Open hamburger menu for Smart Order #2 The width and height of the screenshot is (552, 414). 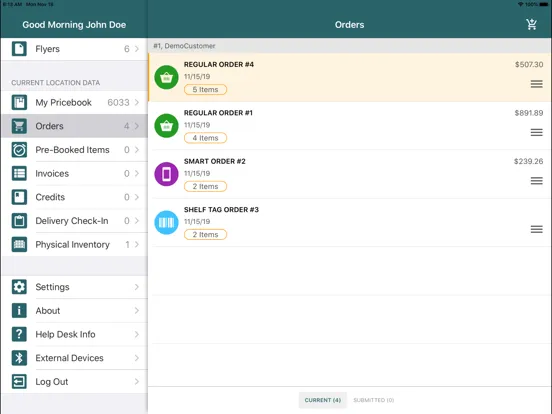[x=537, y=181]
